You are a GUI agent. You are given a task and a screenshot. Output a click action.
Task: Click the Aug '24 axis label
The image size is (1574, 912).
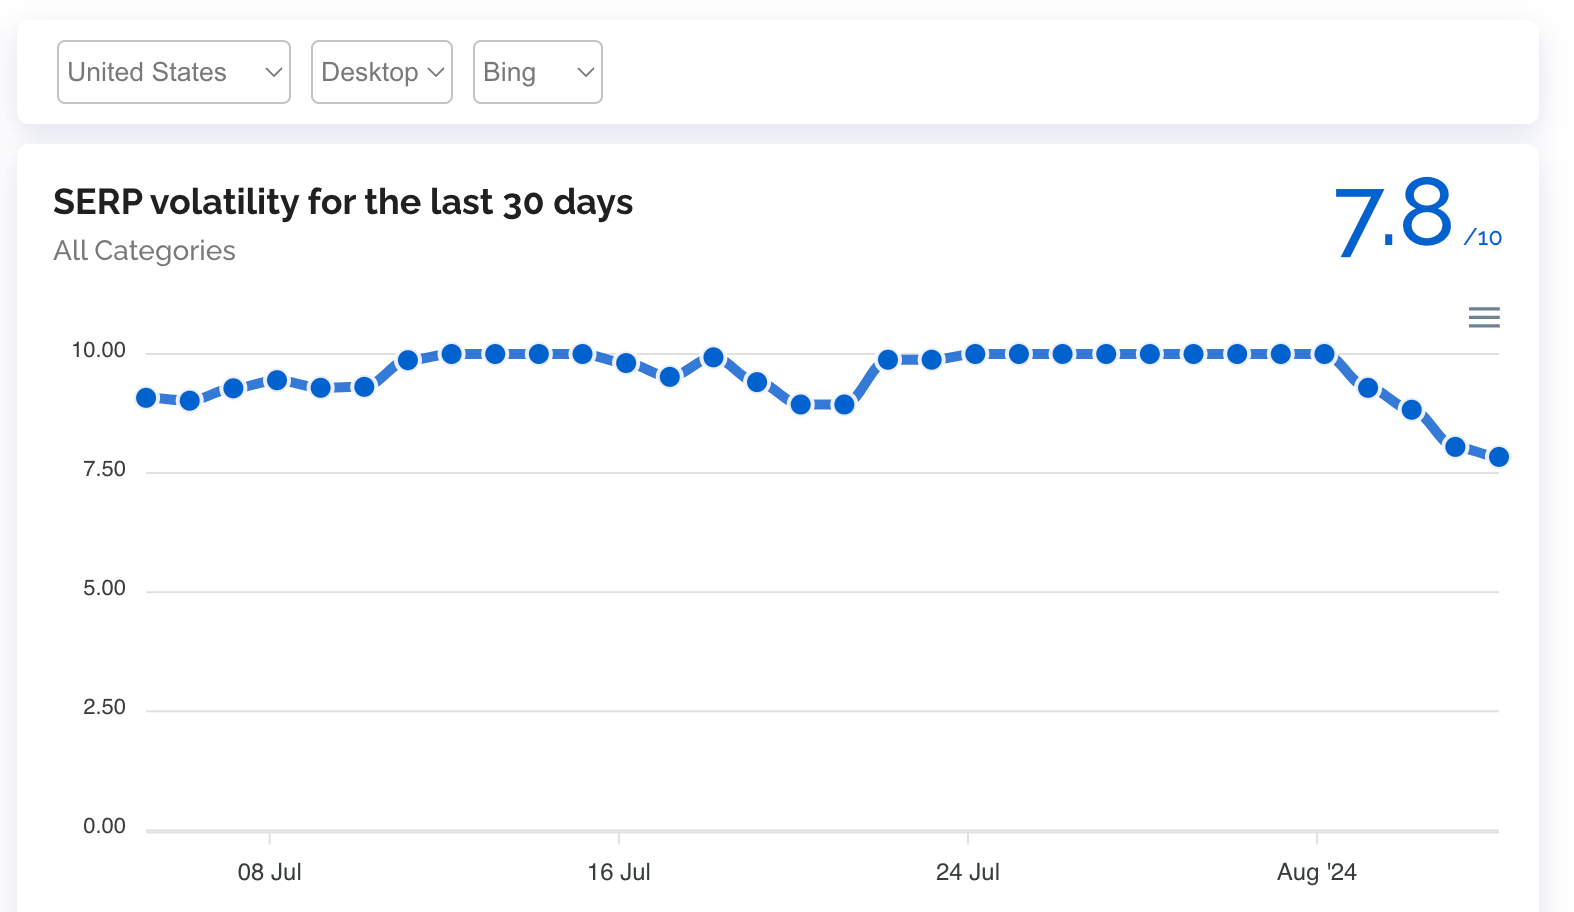coord(1316,871)
